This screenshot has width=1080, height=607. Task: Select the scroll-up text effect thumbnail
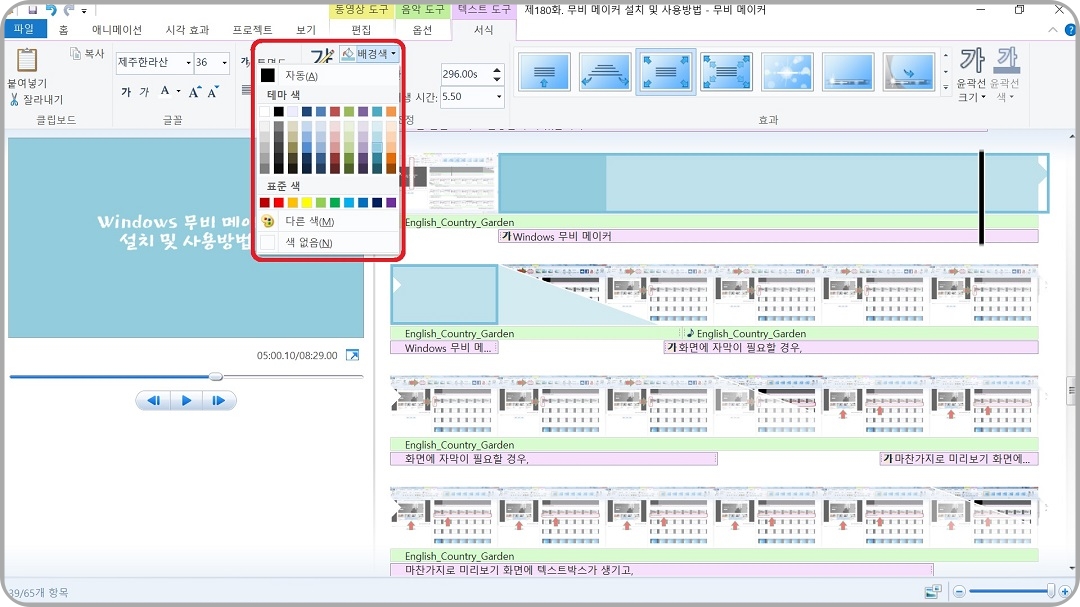click(x=544, y=72)
